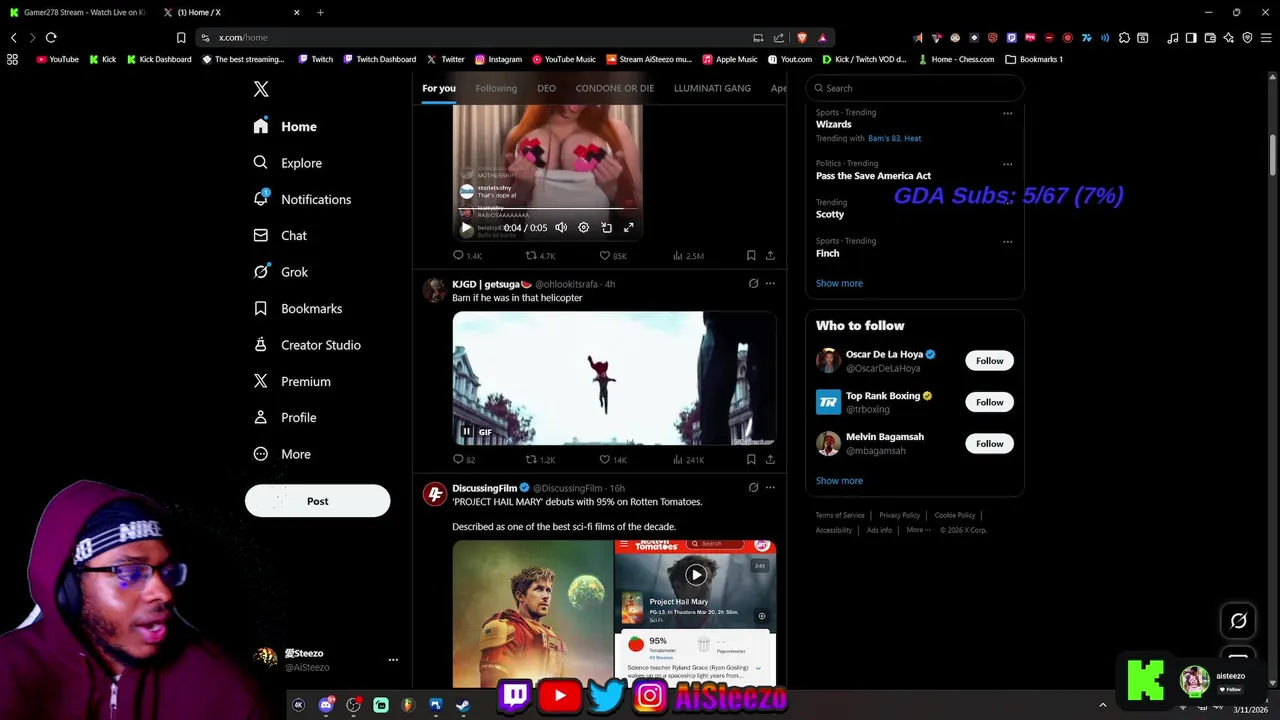This screenshot has height=720, width=1280.
Task: Open more options for Finch trend
Action: [x=1007, y=241]
